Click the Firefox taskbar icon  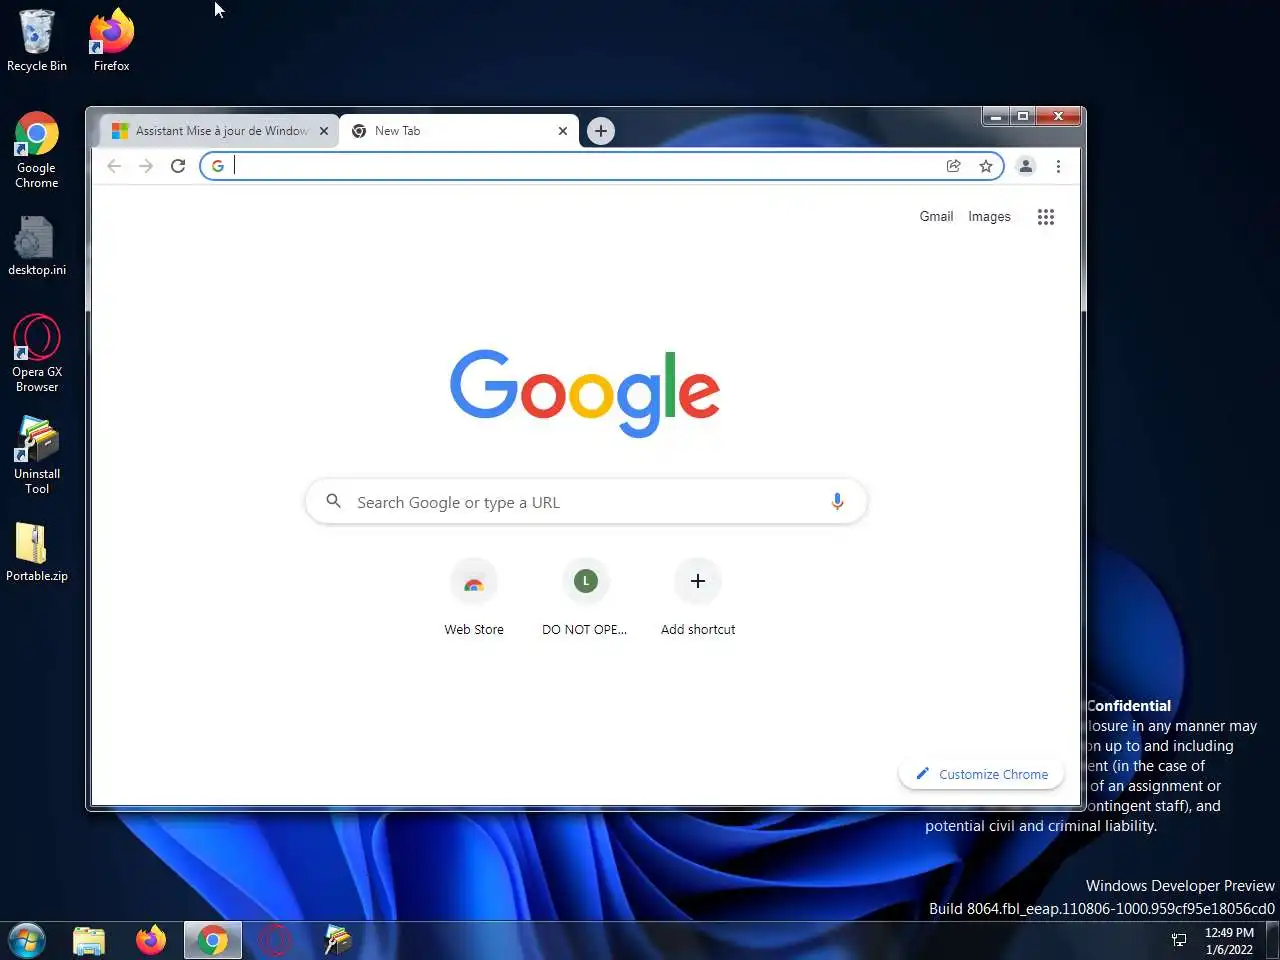pyautogui.click(x=151, y=940)
